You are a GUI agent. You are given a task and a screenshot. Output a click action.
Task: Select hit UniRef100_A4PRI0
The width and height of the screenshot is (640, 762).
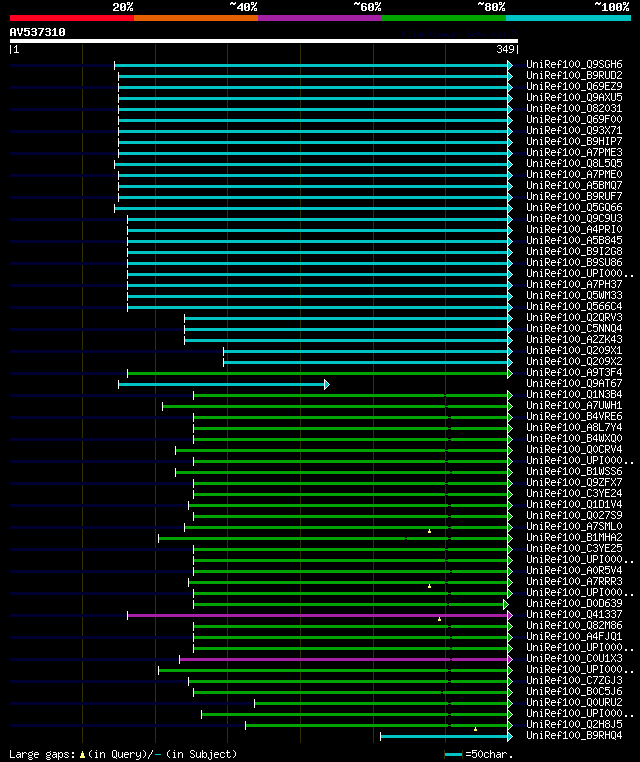tap(574, 229)
